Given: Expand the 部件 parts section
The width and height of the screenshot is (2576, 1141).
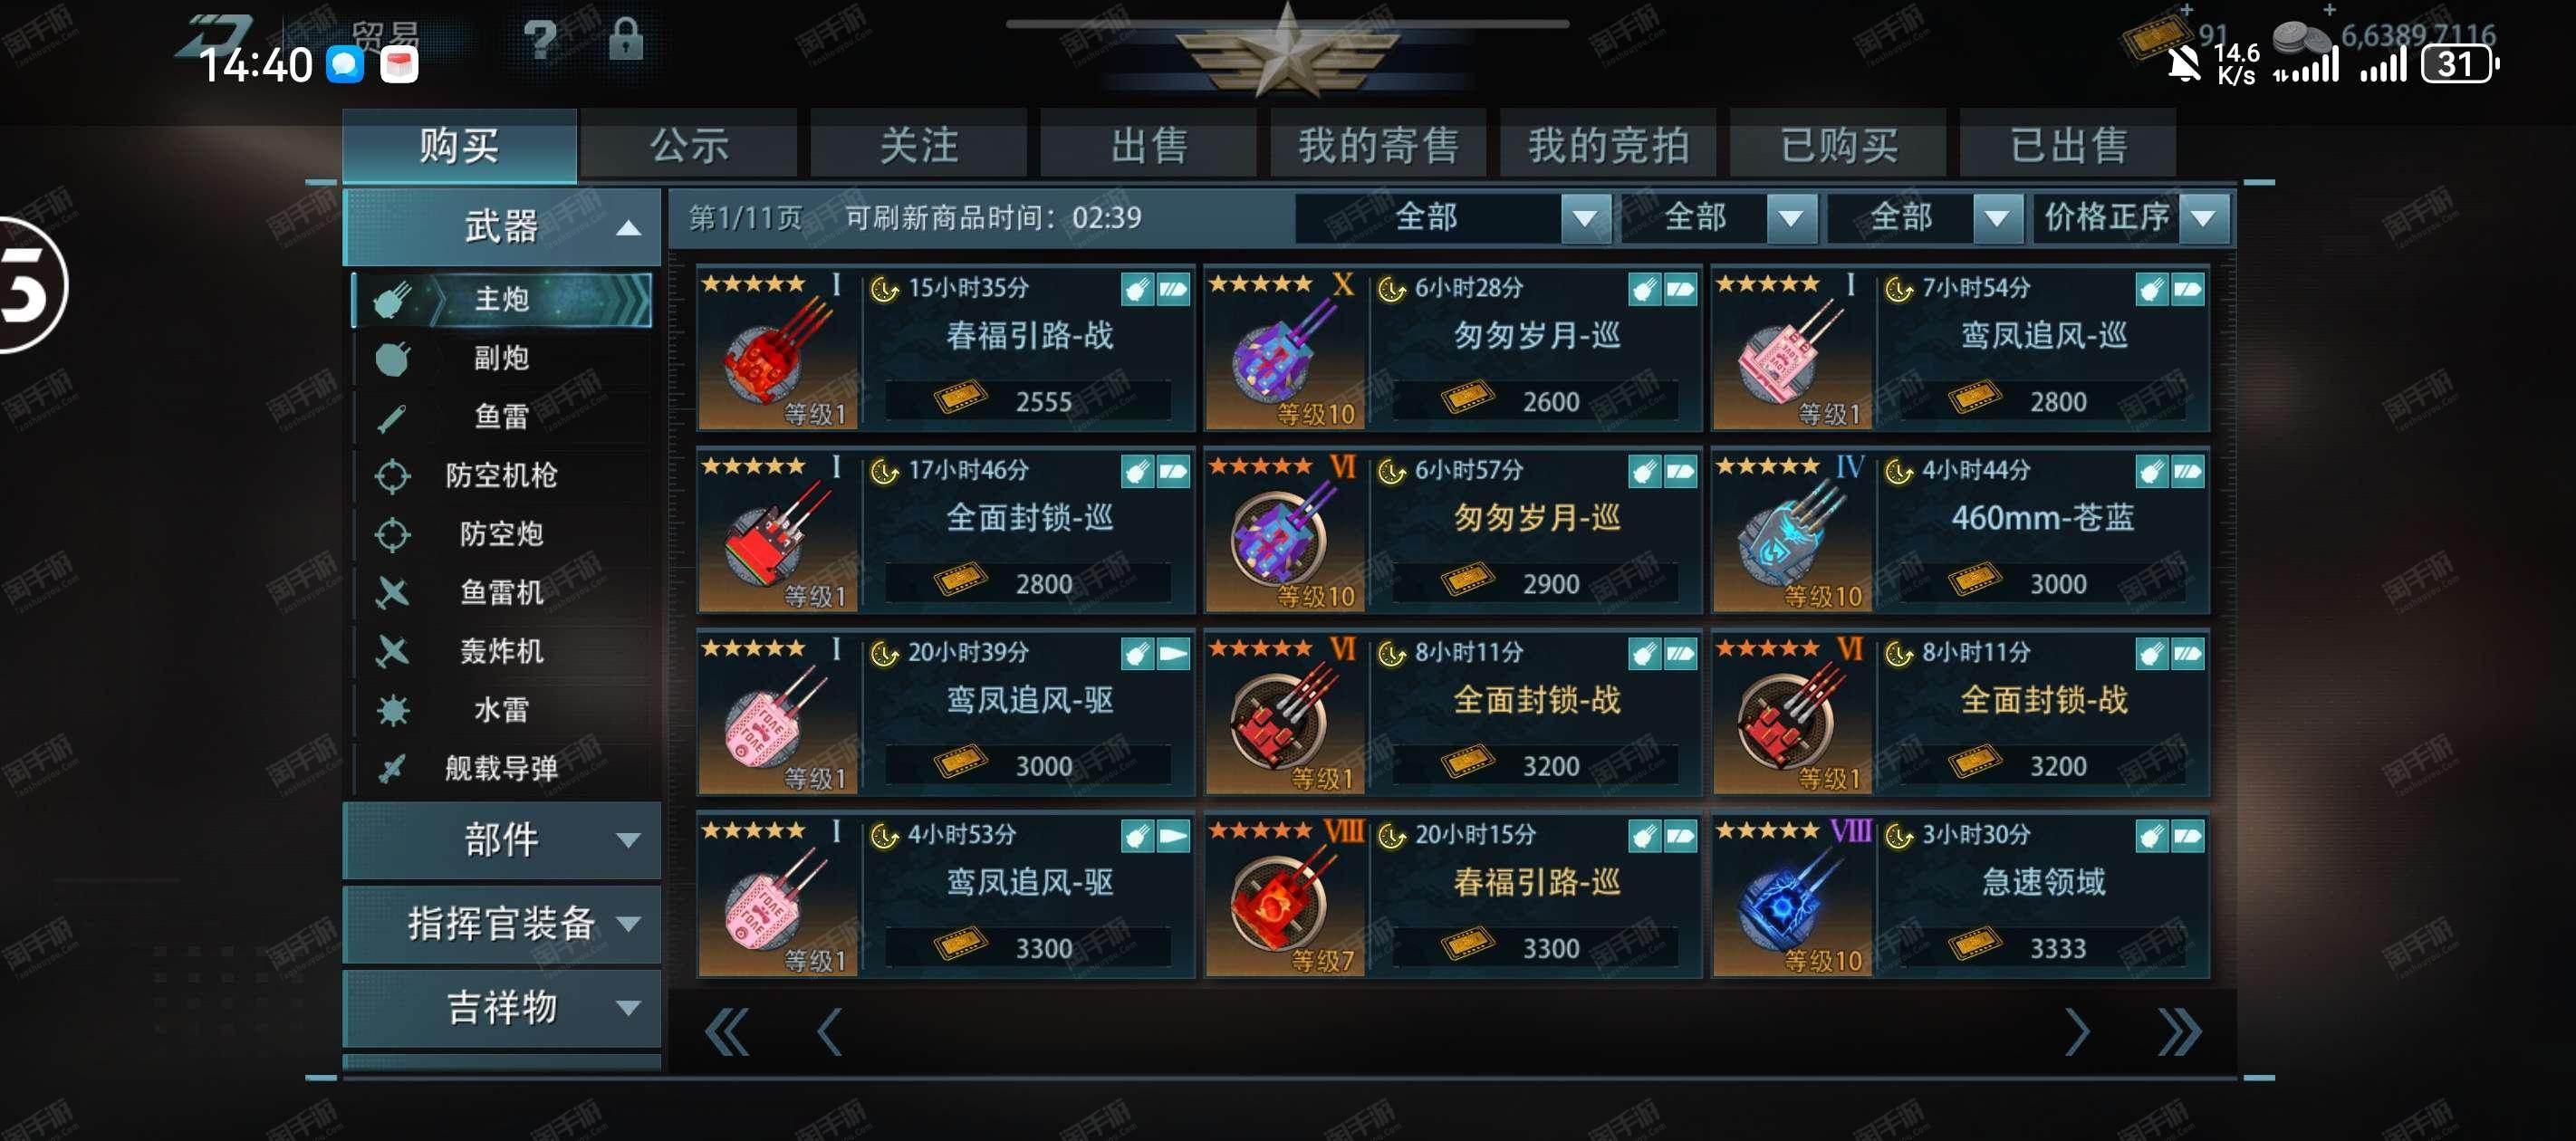Looking at the screenshot, I should pos(502,839).
